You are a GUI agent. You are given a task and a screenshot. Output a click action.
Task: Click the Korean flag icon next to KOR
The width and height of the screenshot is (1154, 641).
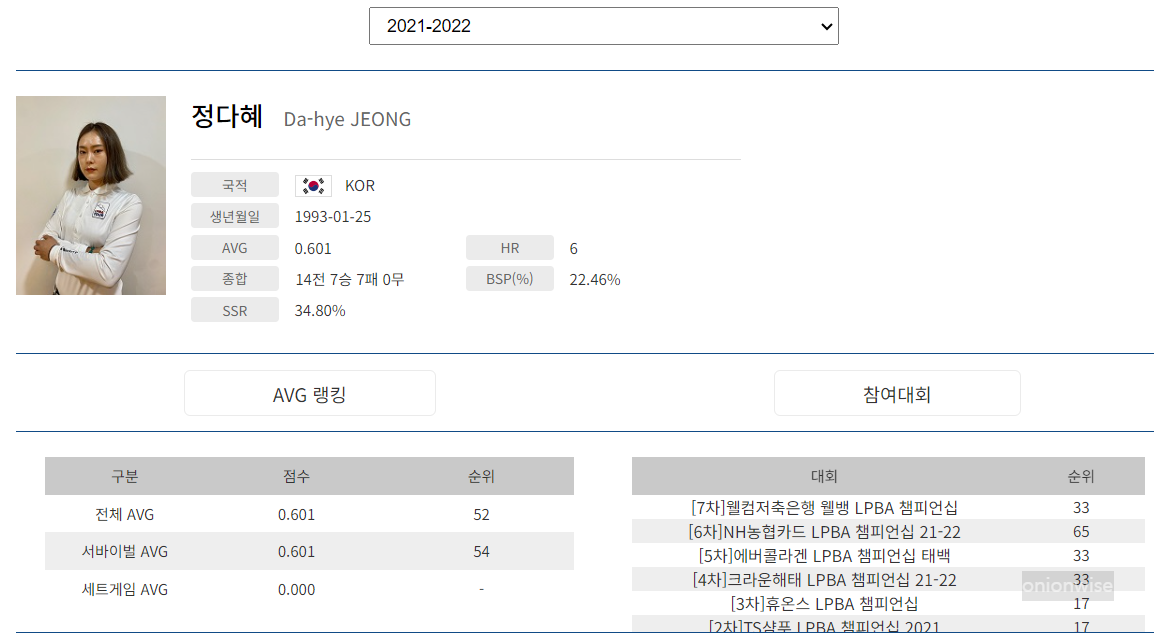coord(312,185)
